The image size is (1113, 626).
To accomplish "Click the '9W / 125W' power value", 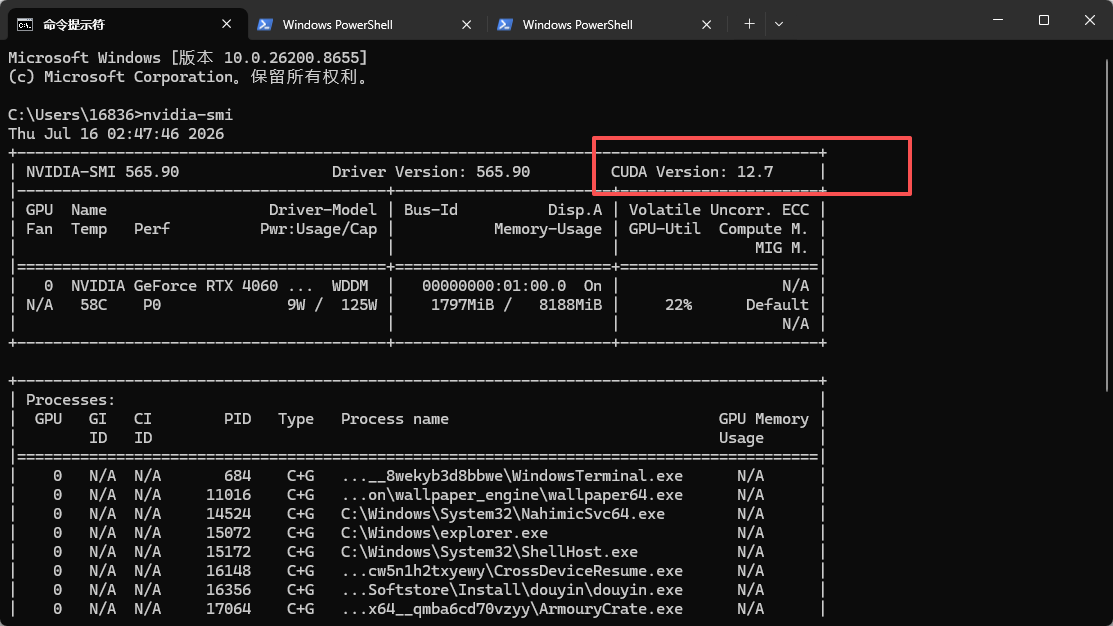I will pos(331,305).
